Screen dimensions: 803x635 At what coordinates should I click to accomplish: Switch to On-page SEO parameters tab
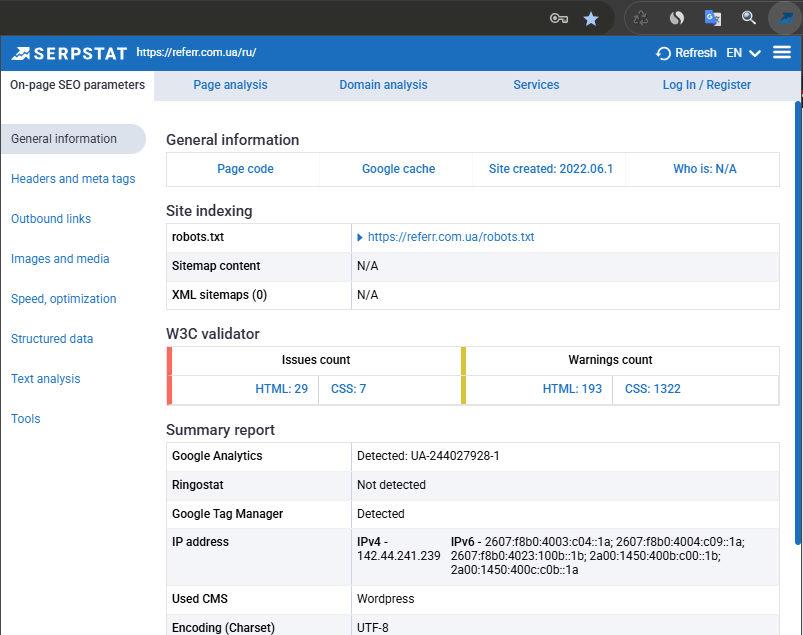(77, 85)
